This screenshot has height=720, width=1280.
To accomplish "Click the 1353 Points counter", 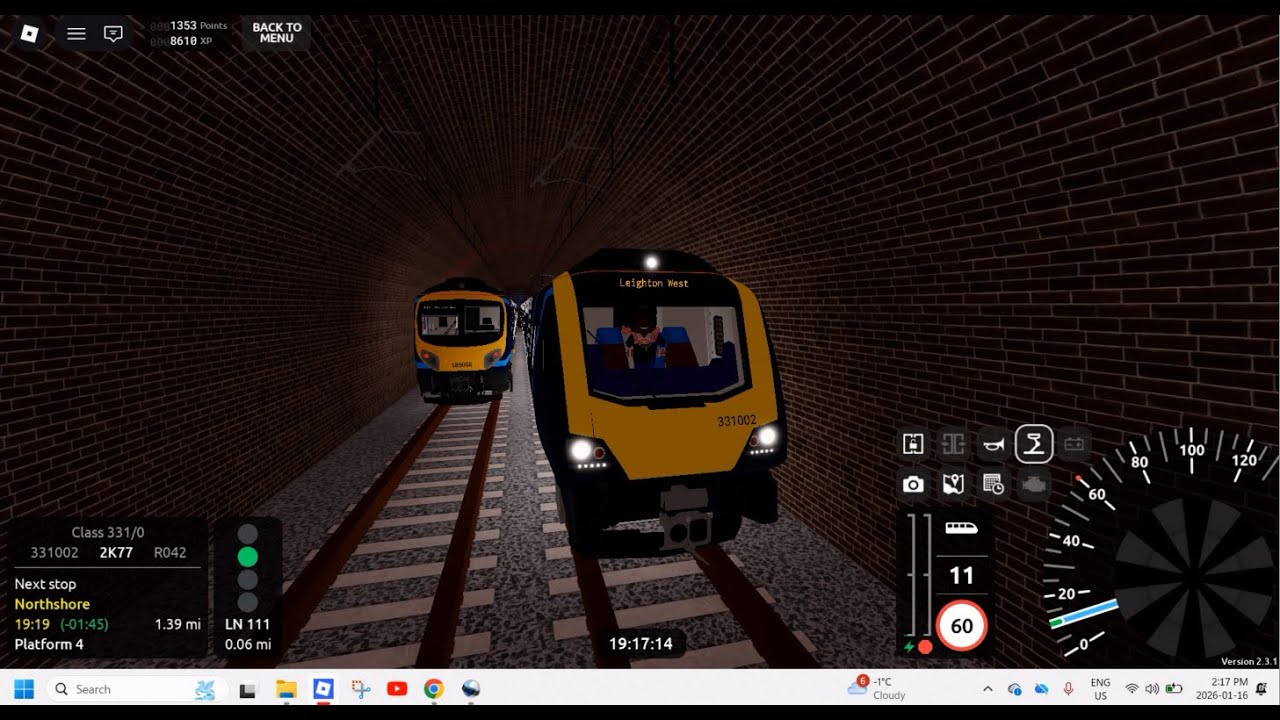I will (x=198, y=25).
